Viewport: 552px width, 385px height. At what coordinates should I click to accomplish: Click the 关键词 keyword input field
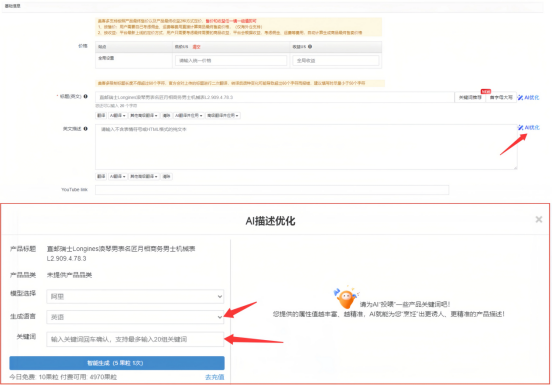135,339
